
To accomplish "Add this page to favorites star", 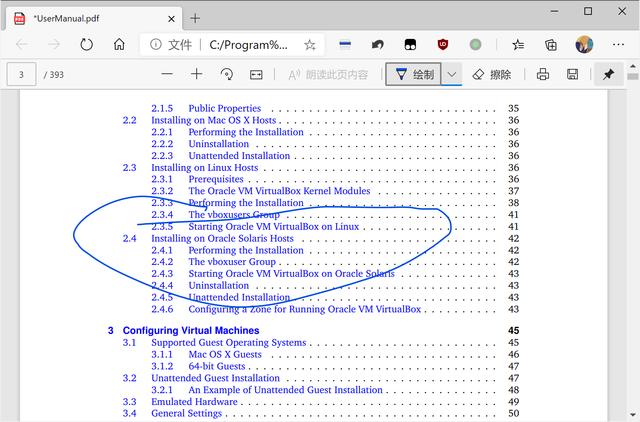I will tap(310, 44).
